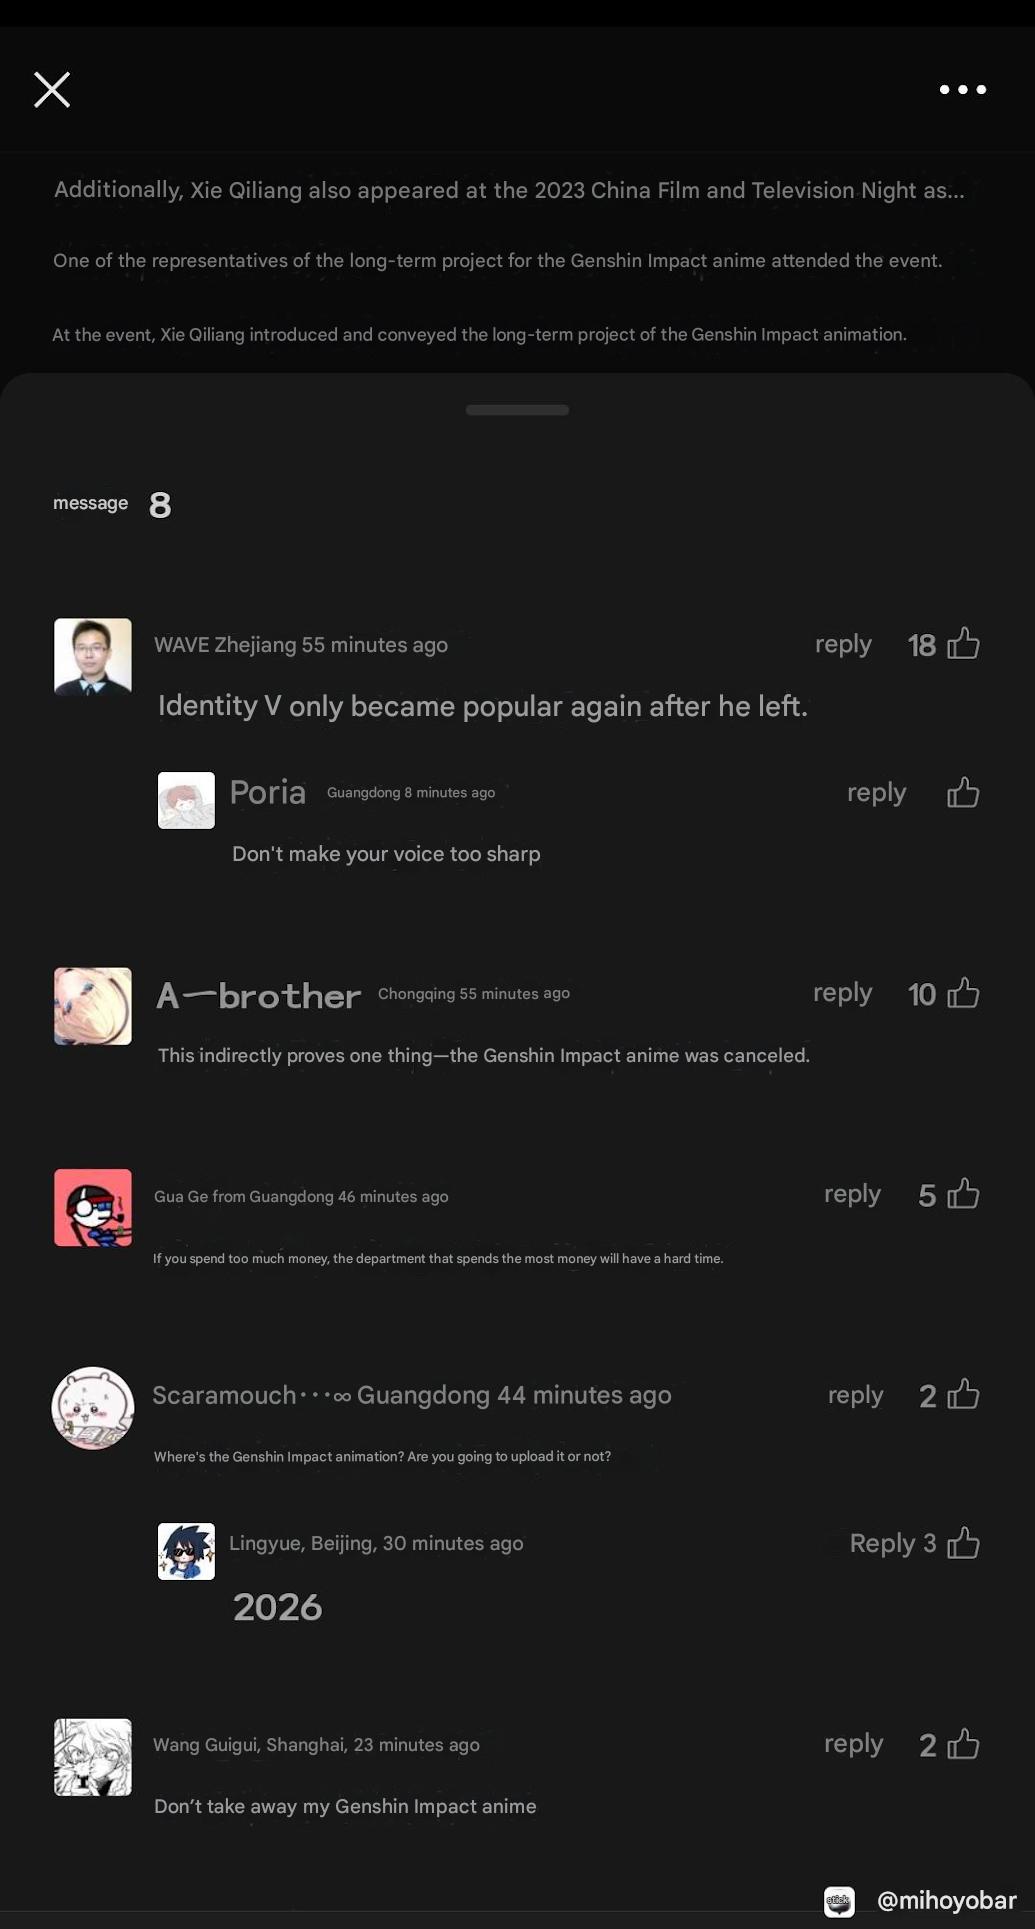Like Scaramouch's comment about the animation
The height and width of the screenshot is (1929, 1035).
963,1394
